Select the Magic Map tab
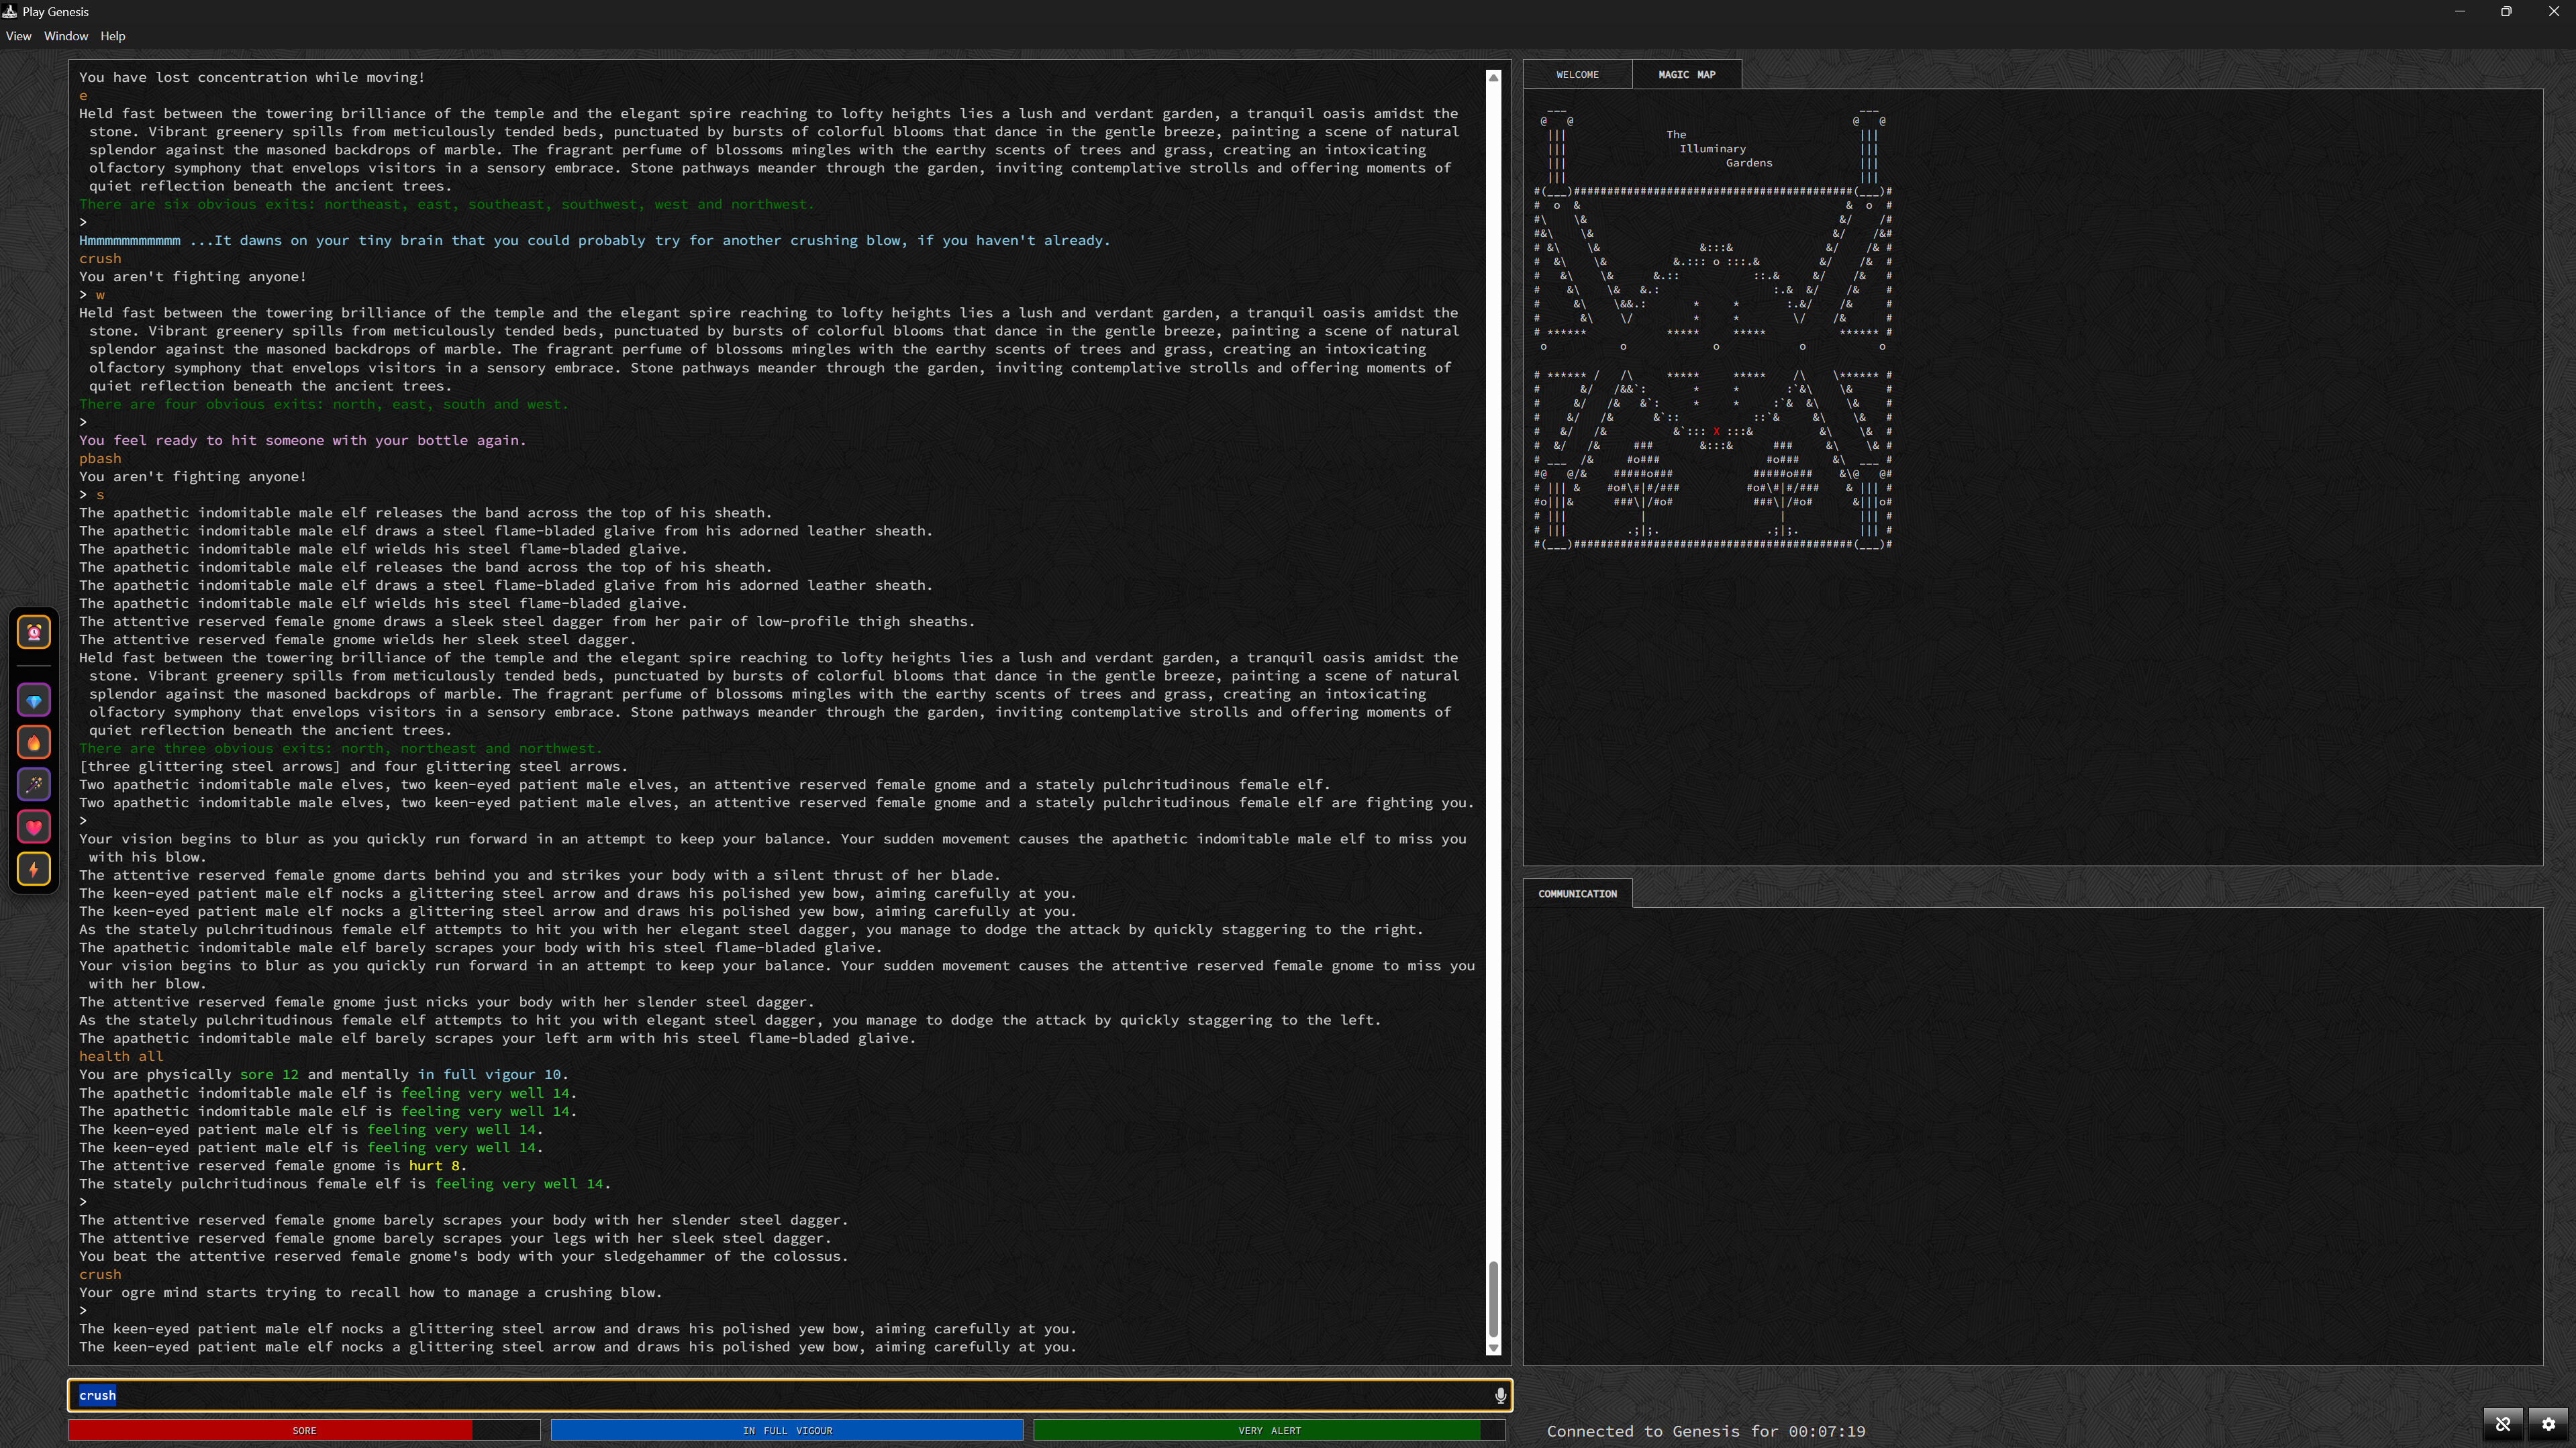Viewport: 2576px width, 1448px height. click(1687, 75)
